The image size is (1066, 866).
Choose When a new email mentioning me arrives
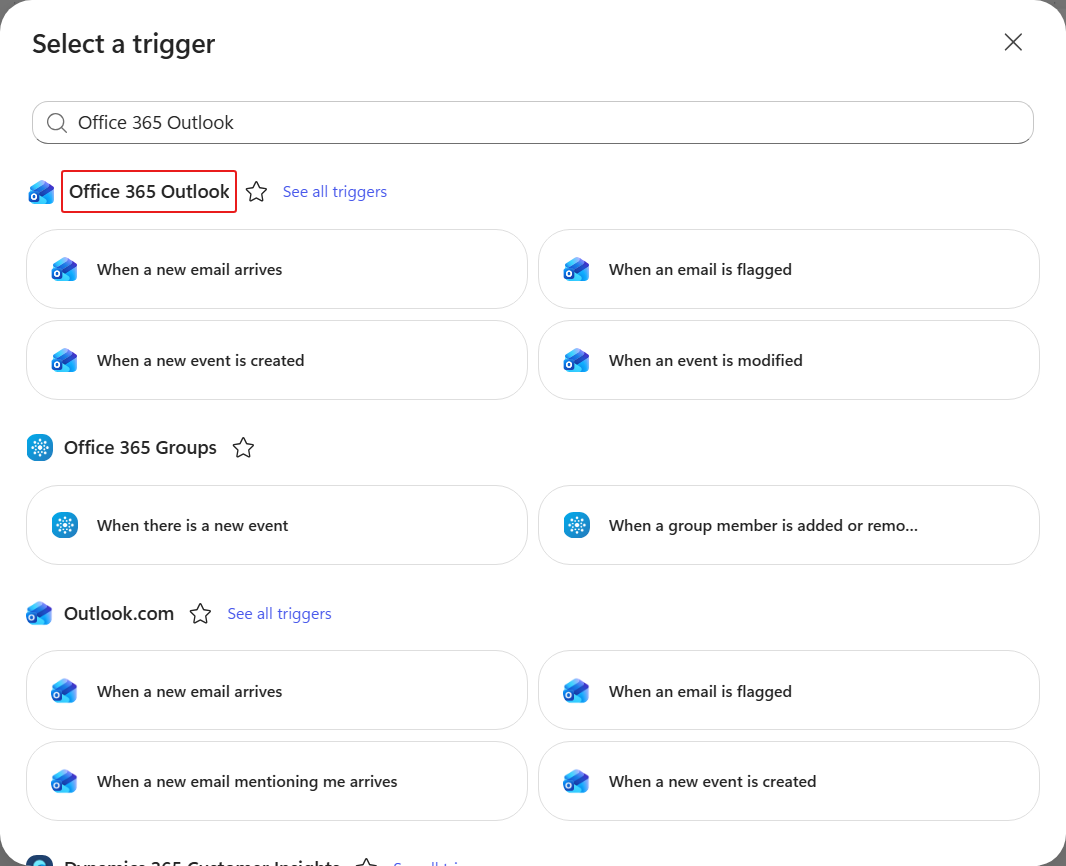(277, 781)
